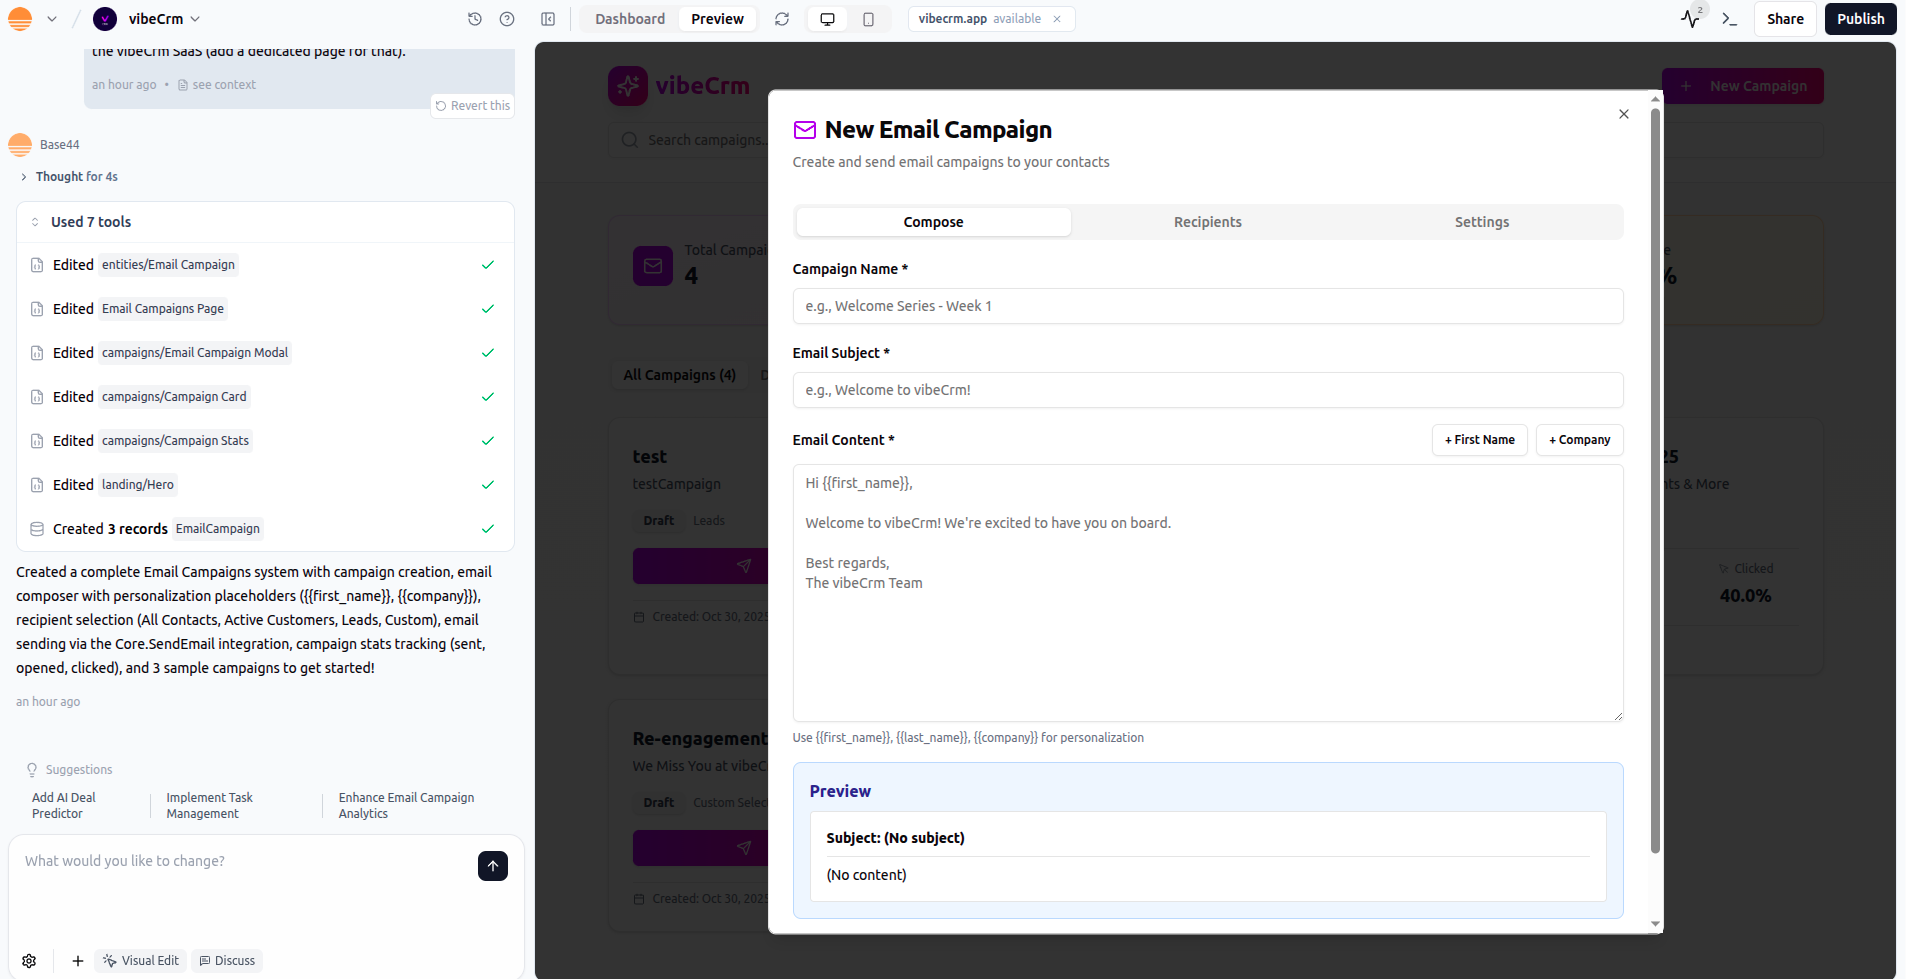Insert the First Name placeholder
1906x979 pixels.
[x=1479, y=440]
